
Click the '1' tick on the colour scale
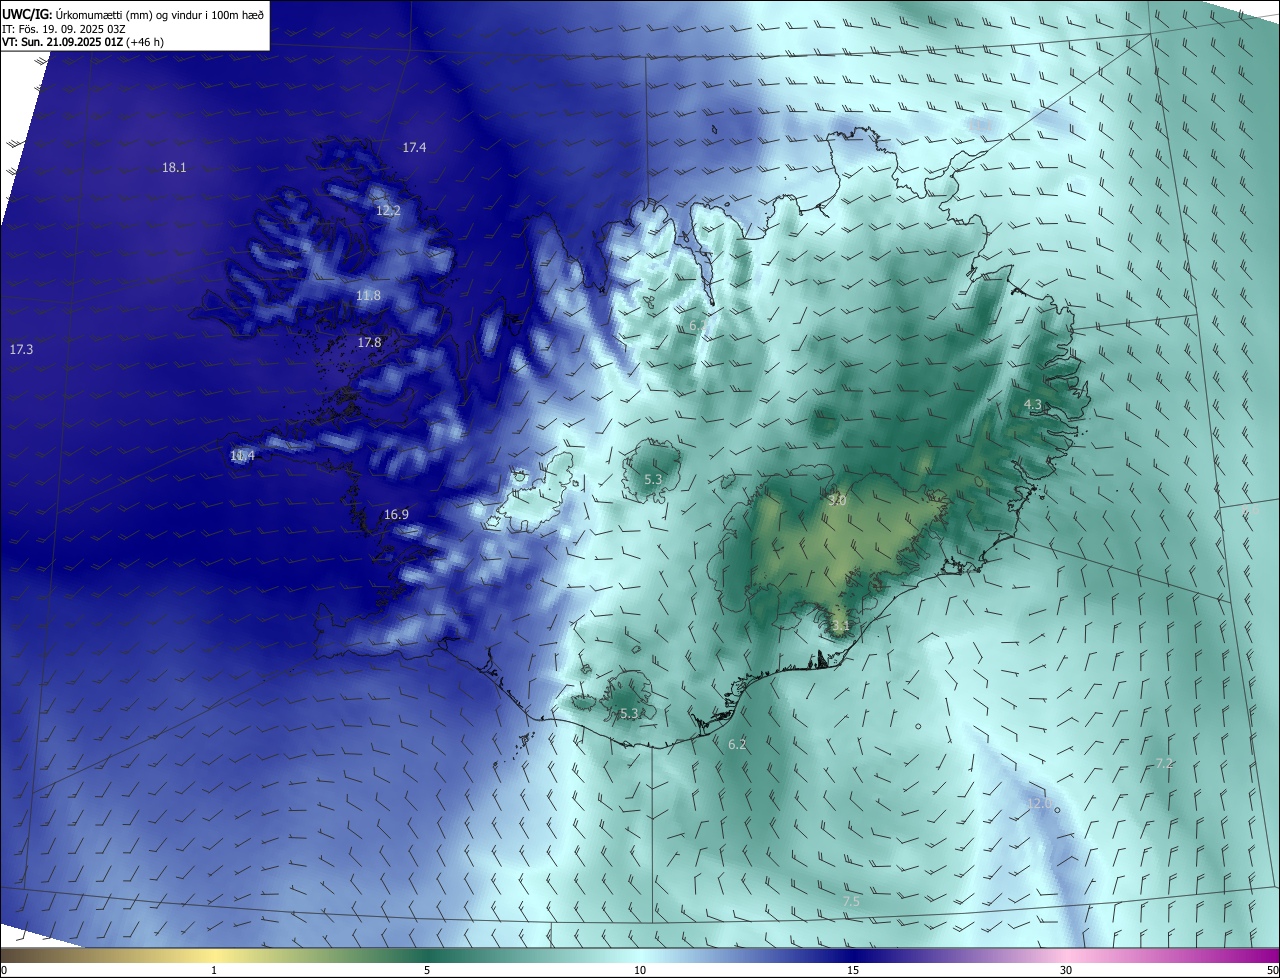214,970
